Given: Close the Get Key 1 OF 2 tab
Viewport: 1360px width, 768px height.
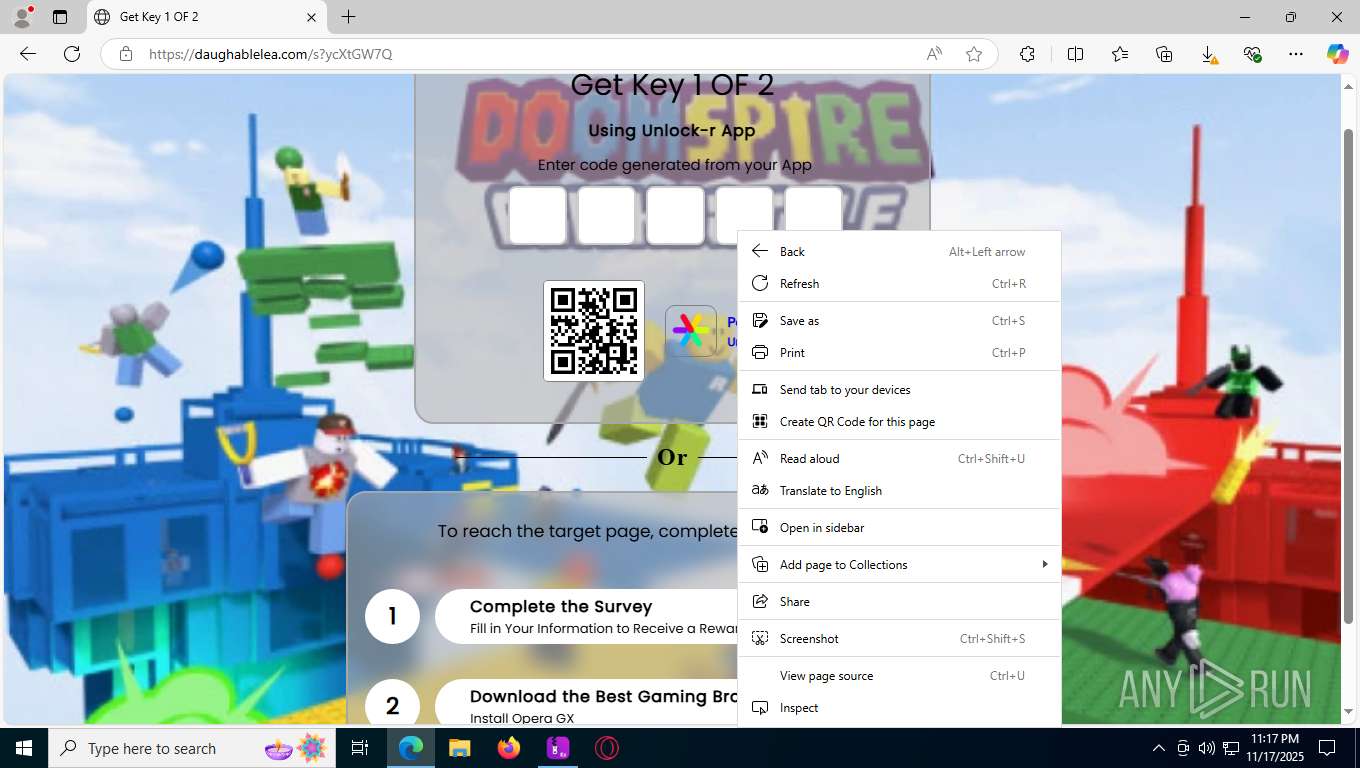Looking at the screenshot, I should pyautogui.click(x=311, y=17).
